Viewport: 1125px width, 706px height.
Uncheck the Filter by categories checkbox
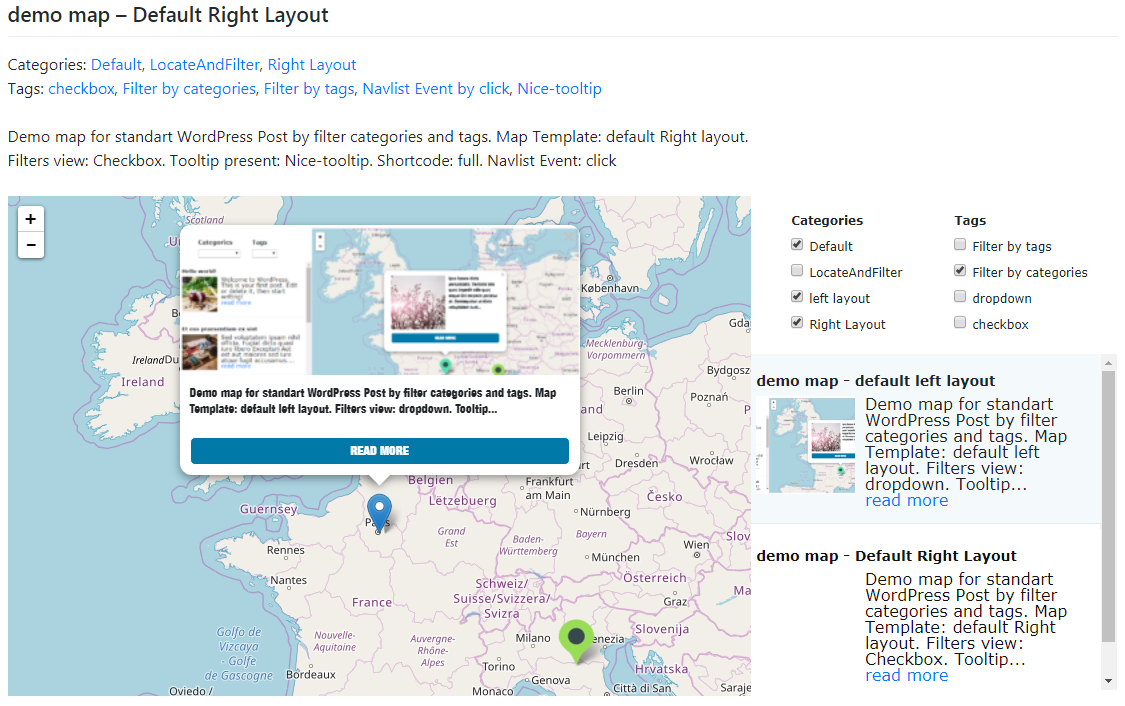pyautogui.click(x=960, y=271)
